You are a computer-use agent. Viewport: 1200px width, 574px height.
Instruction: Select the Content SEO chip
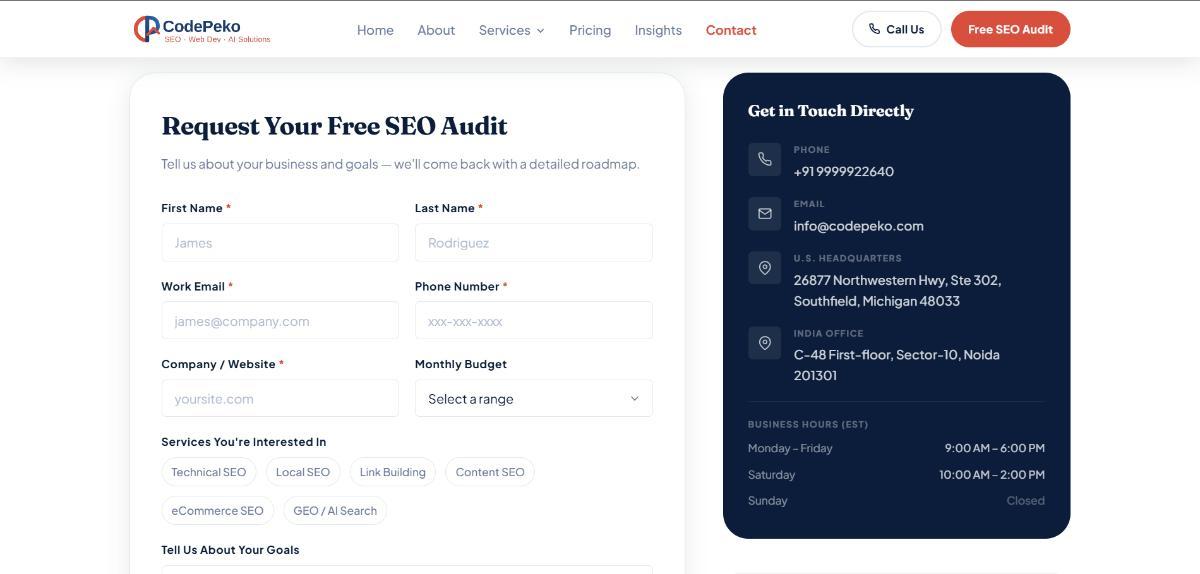pos(490,472)
